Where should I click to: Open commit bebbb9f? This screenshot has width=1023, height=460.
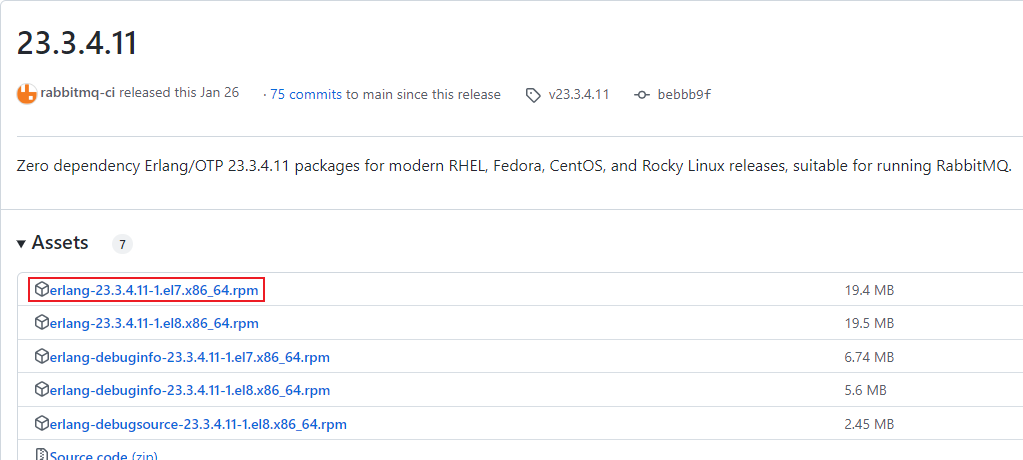point(684,95)
